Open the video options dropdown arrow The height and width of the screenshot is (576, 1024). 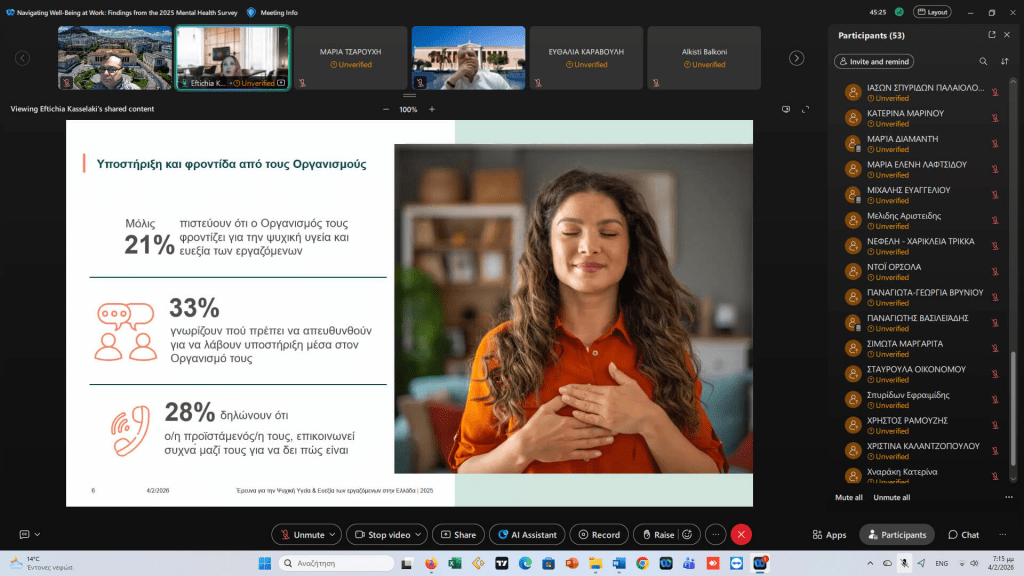(x=416, y=534)
